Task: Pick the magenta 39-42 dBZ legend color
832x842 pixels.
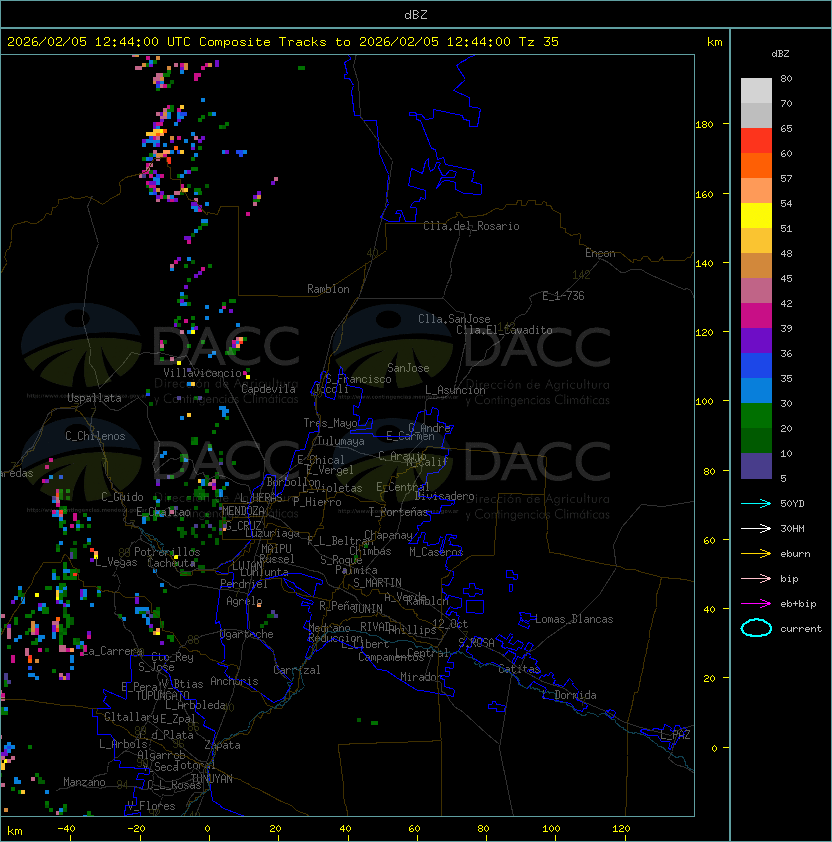Action: pyautogui.click(x=756, y=316)
